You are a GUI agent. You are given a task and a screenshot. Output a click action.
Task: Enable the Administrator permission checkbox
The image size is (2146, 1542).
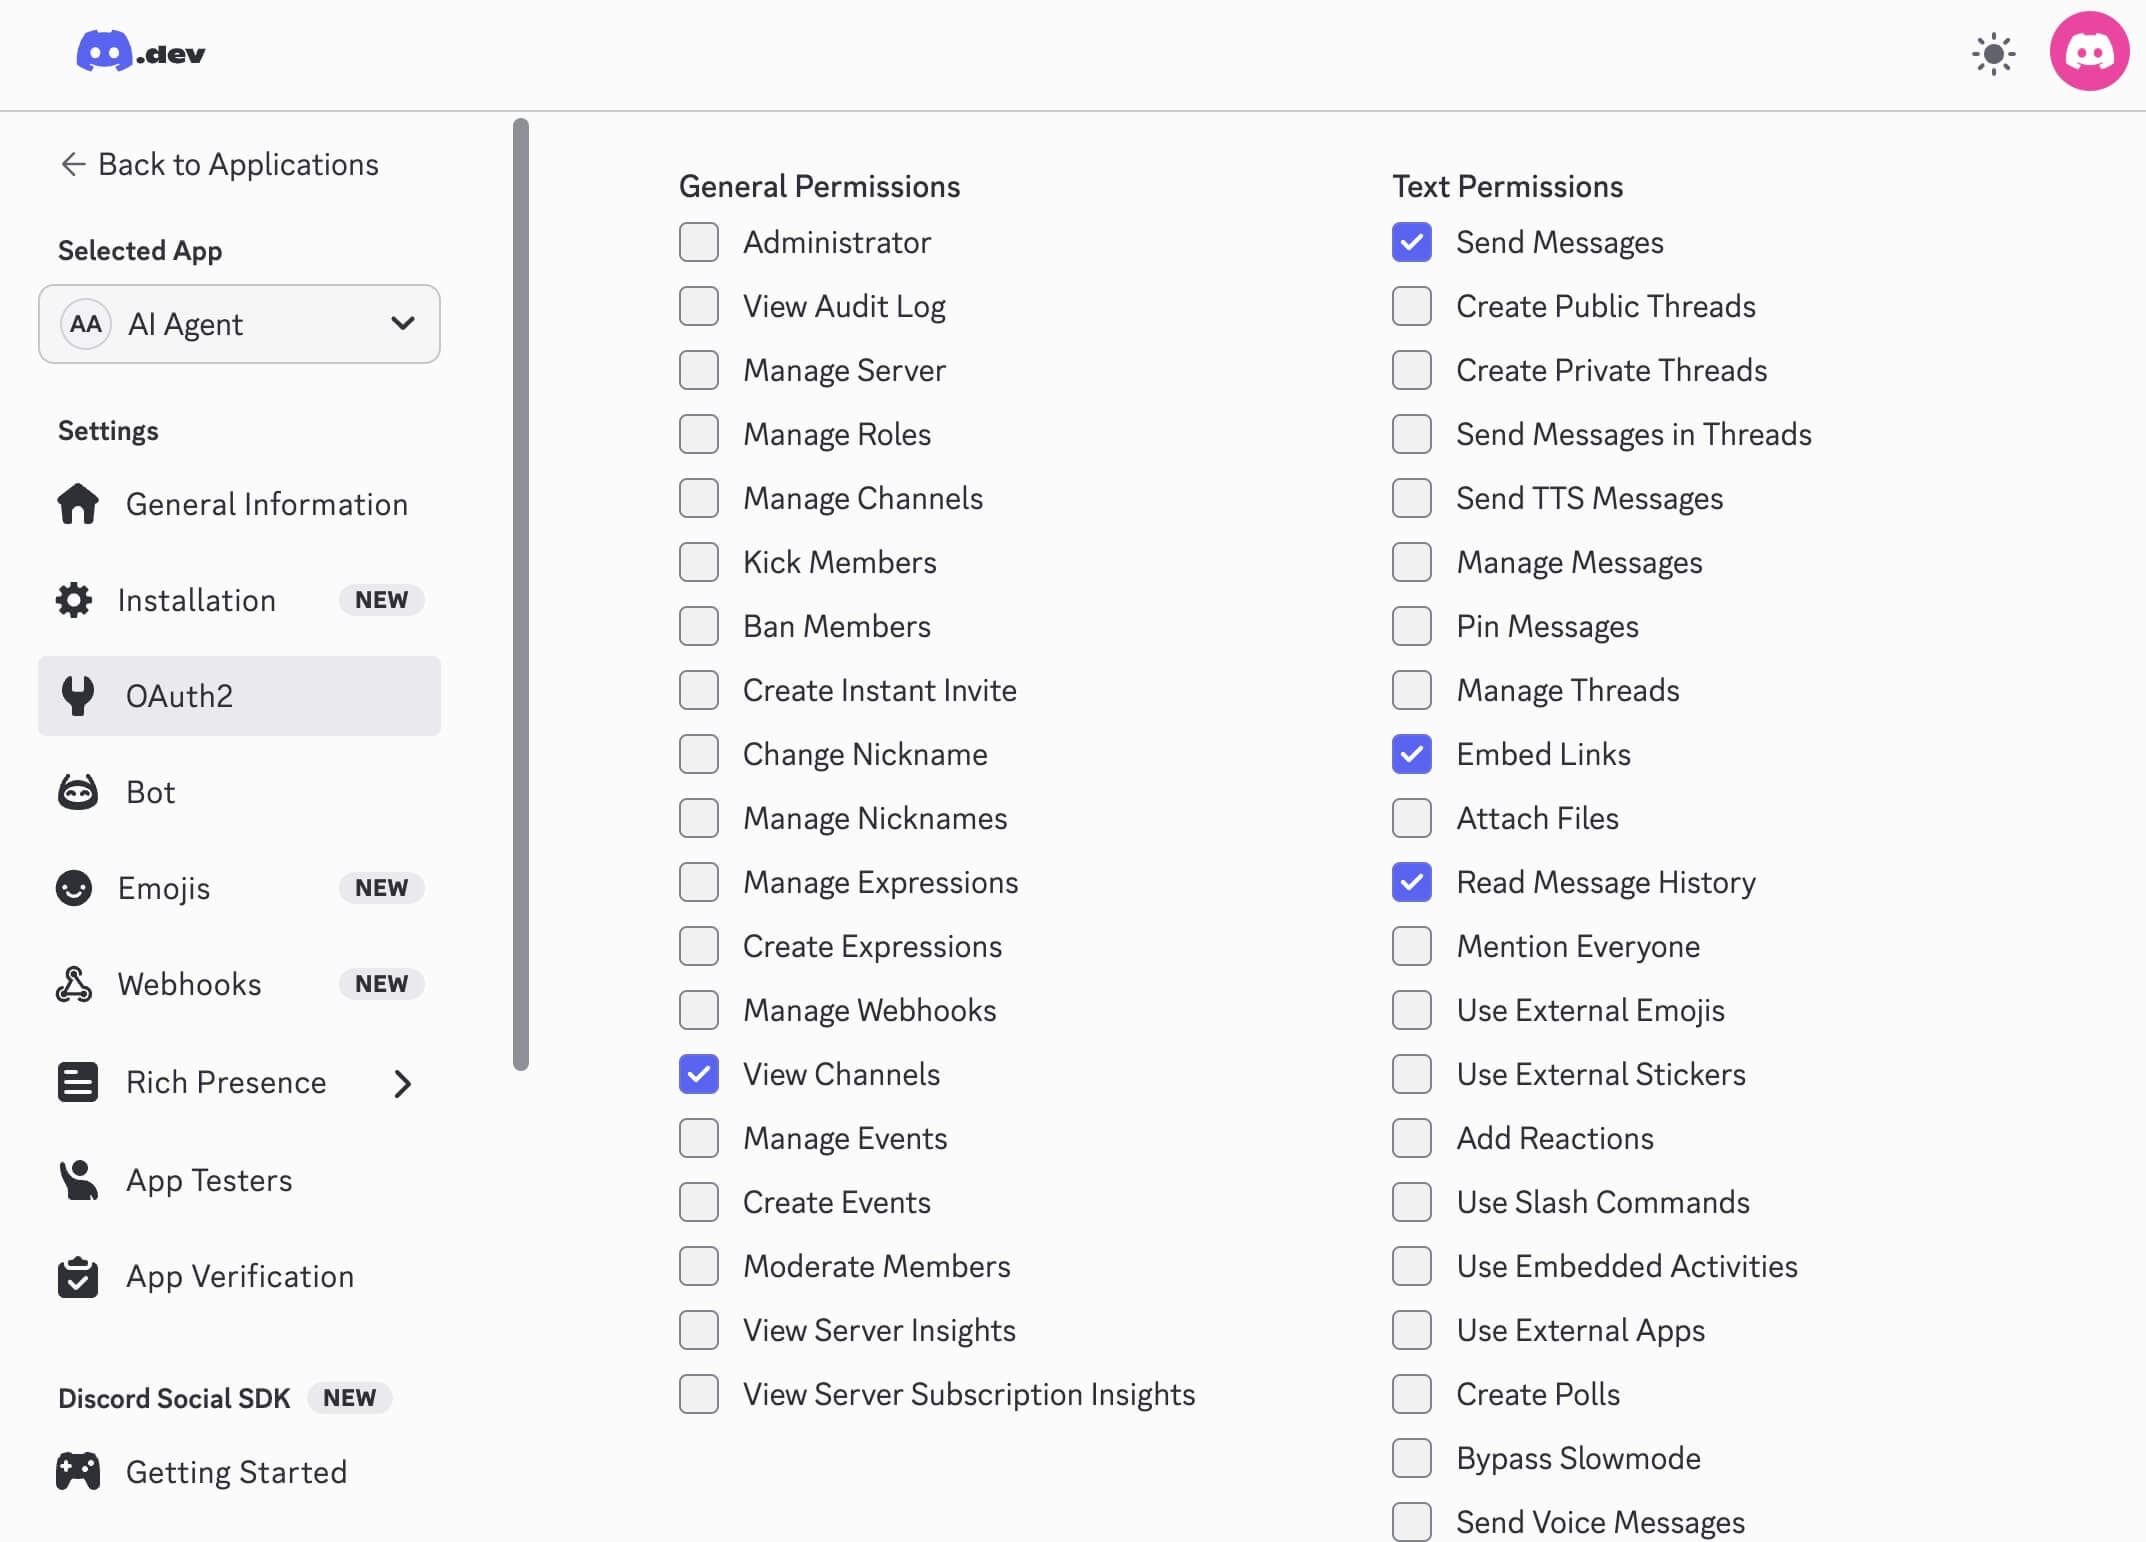(699, 242)
